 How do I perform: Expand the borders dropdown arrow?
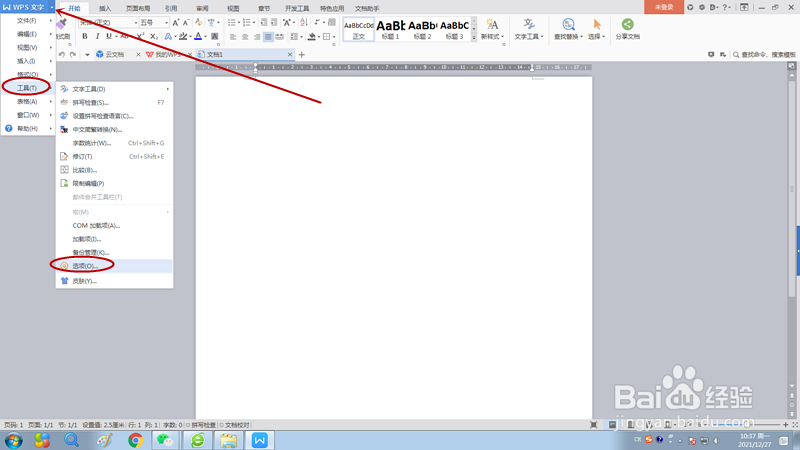(x=334, y=37)
